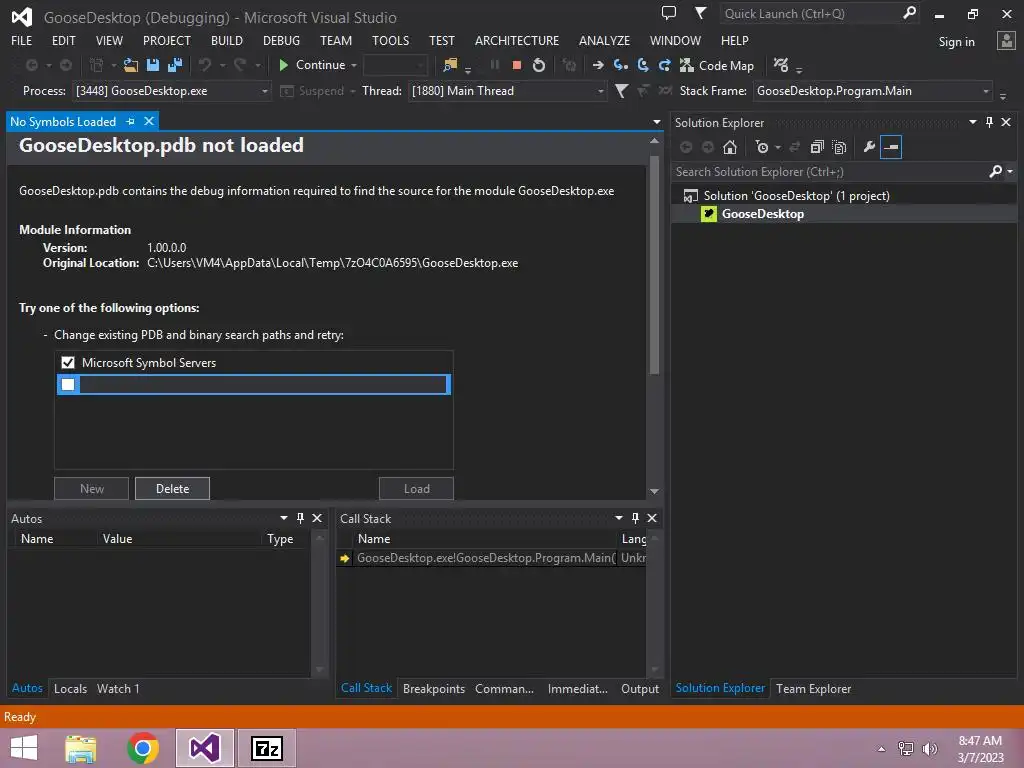
Task: Open the Call Stack window position dropdown
Action: 618,518
